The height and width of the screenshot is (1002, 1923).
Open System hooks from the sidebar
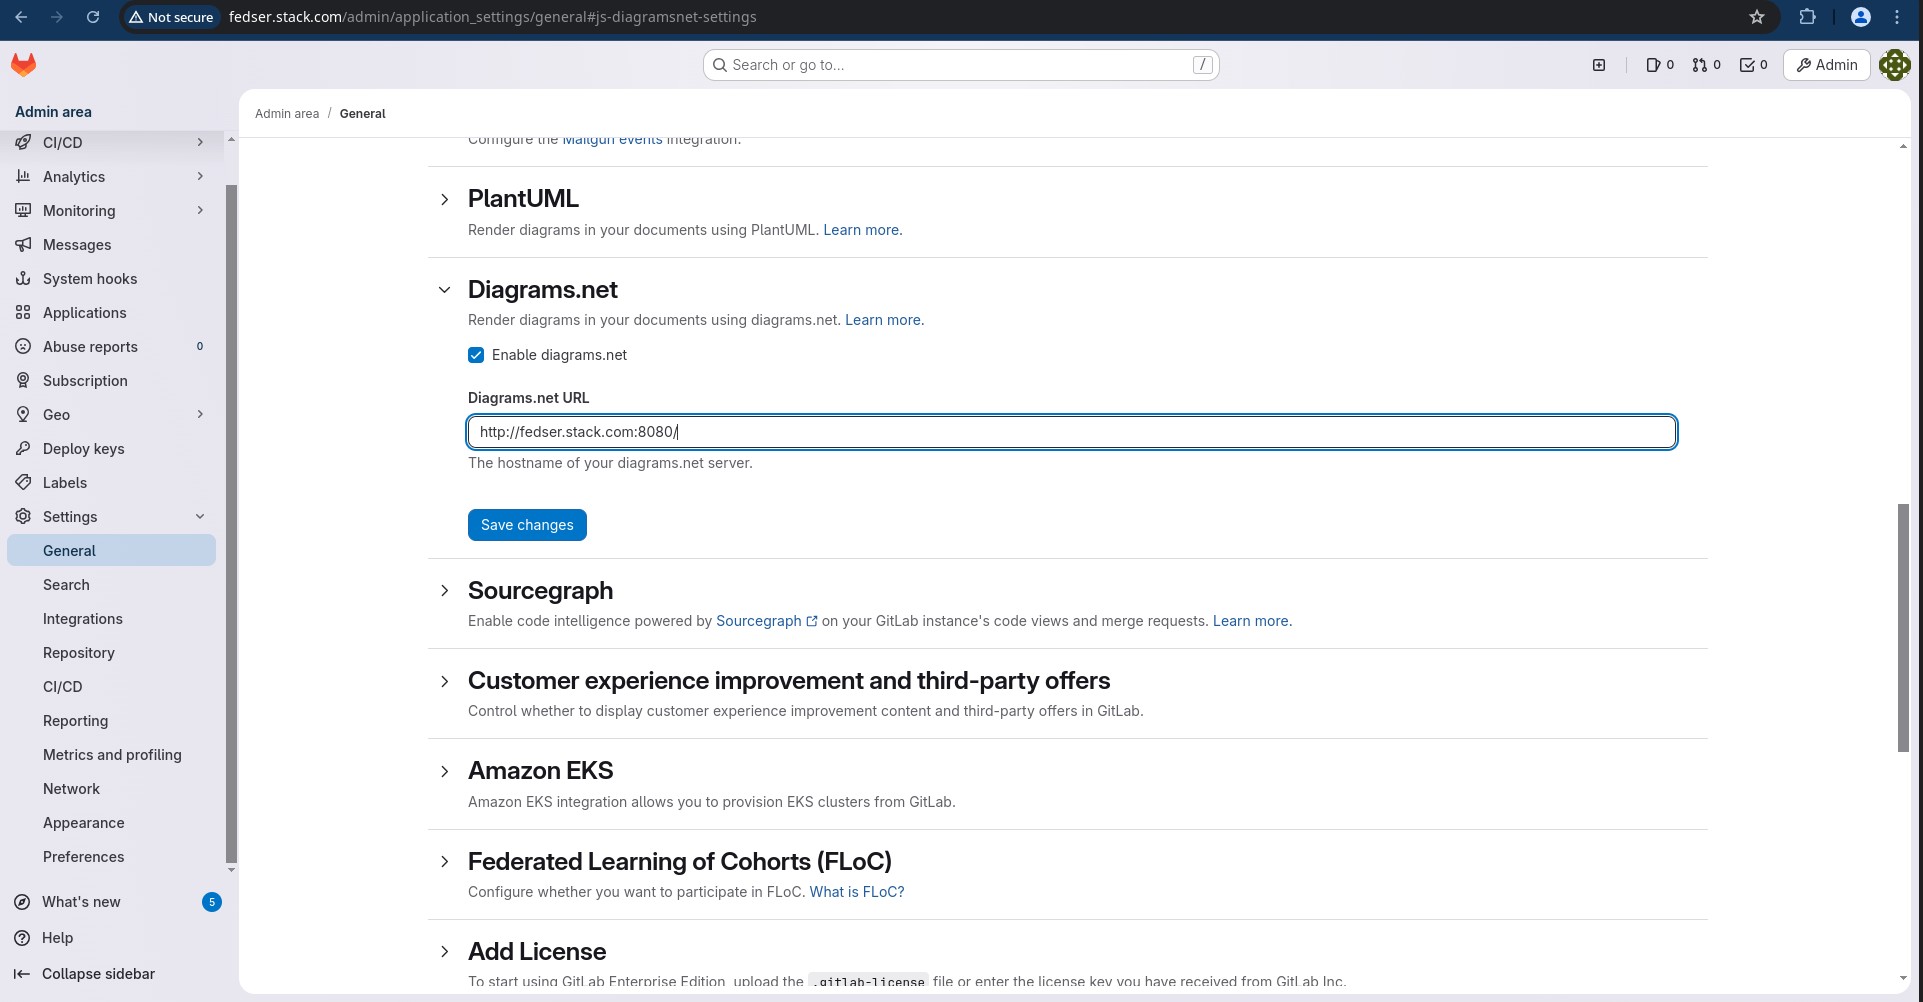tap(89, 278)
